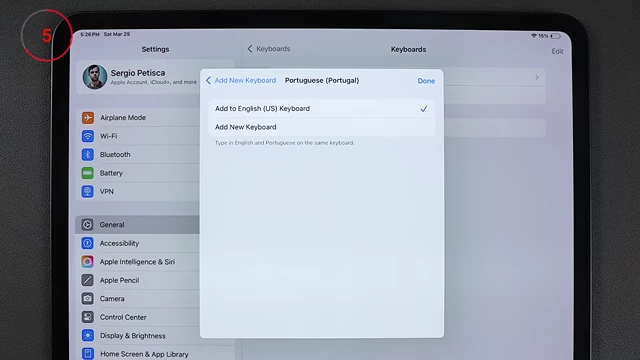Viewport: 640px width, 360px height.
Task: Select Add to English (US) Keyboard option
Action: 322,109
